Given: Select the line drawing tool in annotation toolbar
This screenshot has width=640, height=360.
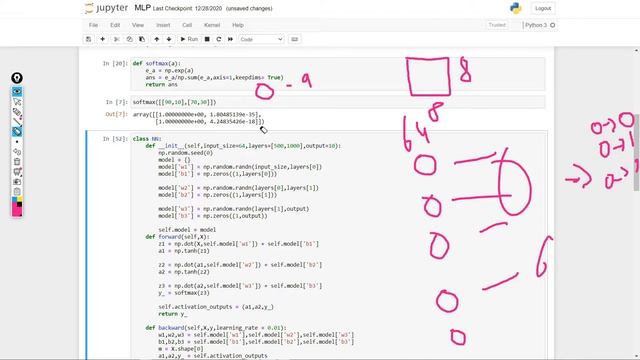Looking at the screenshot, I should click(17, 122).
